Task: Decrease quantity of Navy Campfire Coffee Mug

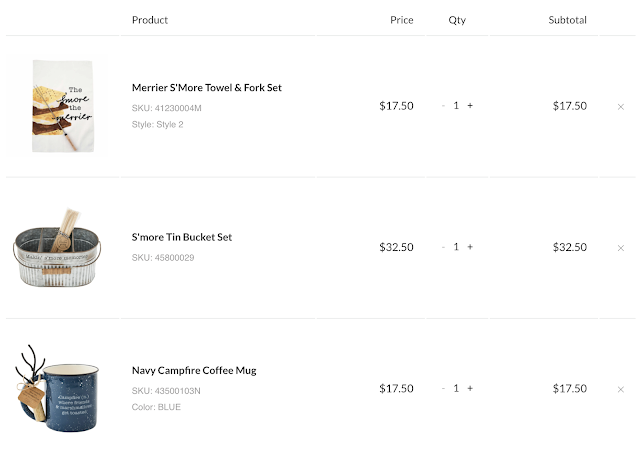Action: 444,388
